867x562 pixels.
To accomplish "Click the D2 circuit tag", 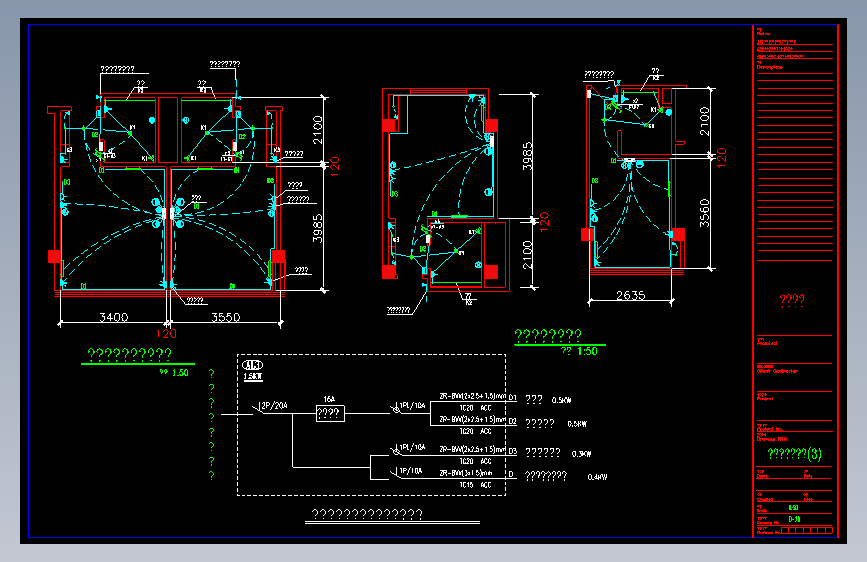I will [513, 422].
